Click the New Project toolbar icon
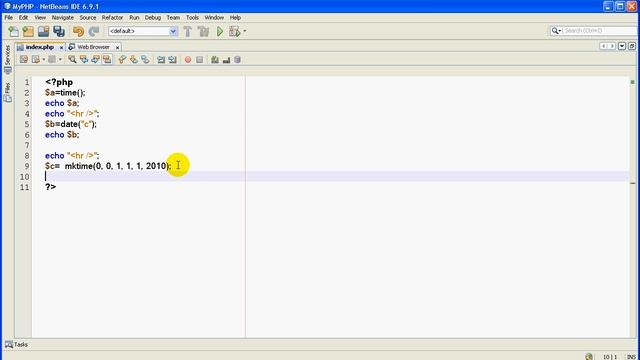640x360 pixels. pos(28,31)
